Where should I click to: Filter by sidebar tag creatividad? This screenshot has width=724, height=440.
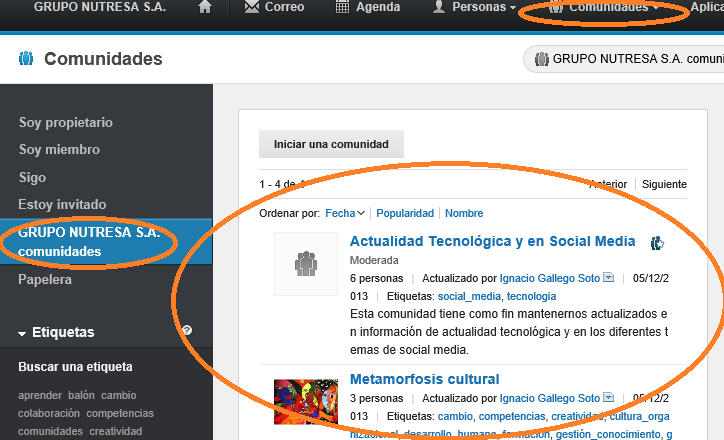(116, 431)
